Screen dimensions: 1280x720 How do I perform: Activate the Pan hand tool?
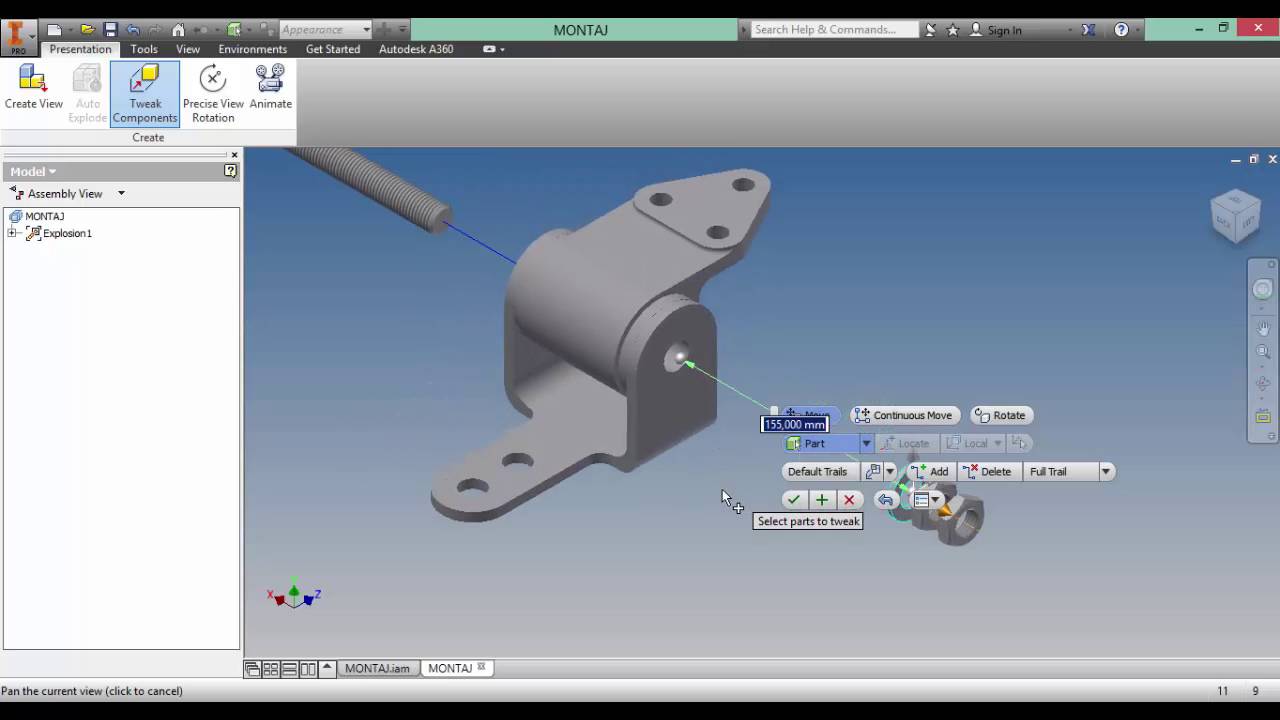pos(1263,328)
